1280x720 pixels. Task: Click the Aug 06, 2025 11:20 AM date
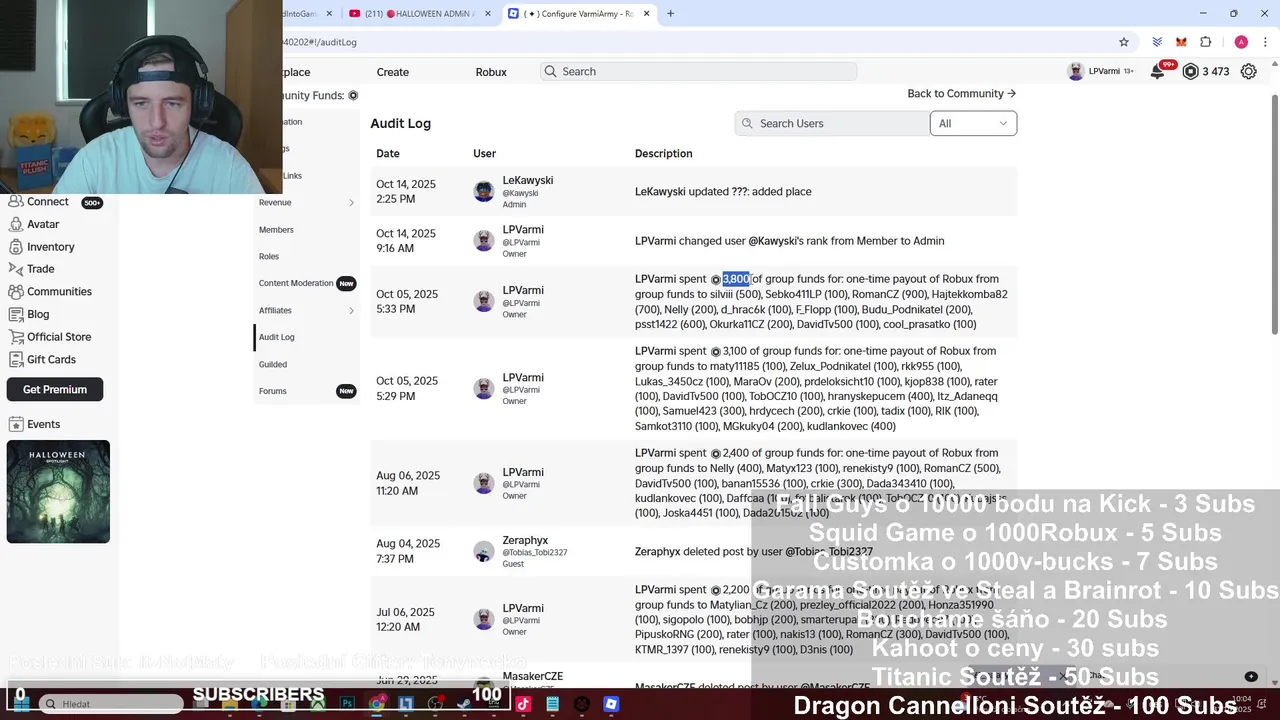(408, 484)
